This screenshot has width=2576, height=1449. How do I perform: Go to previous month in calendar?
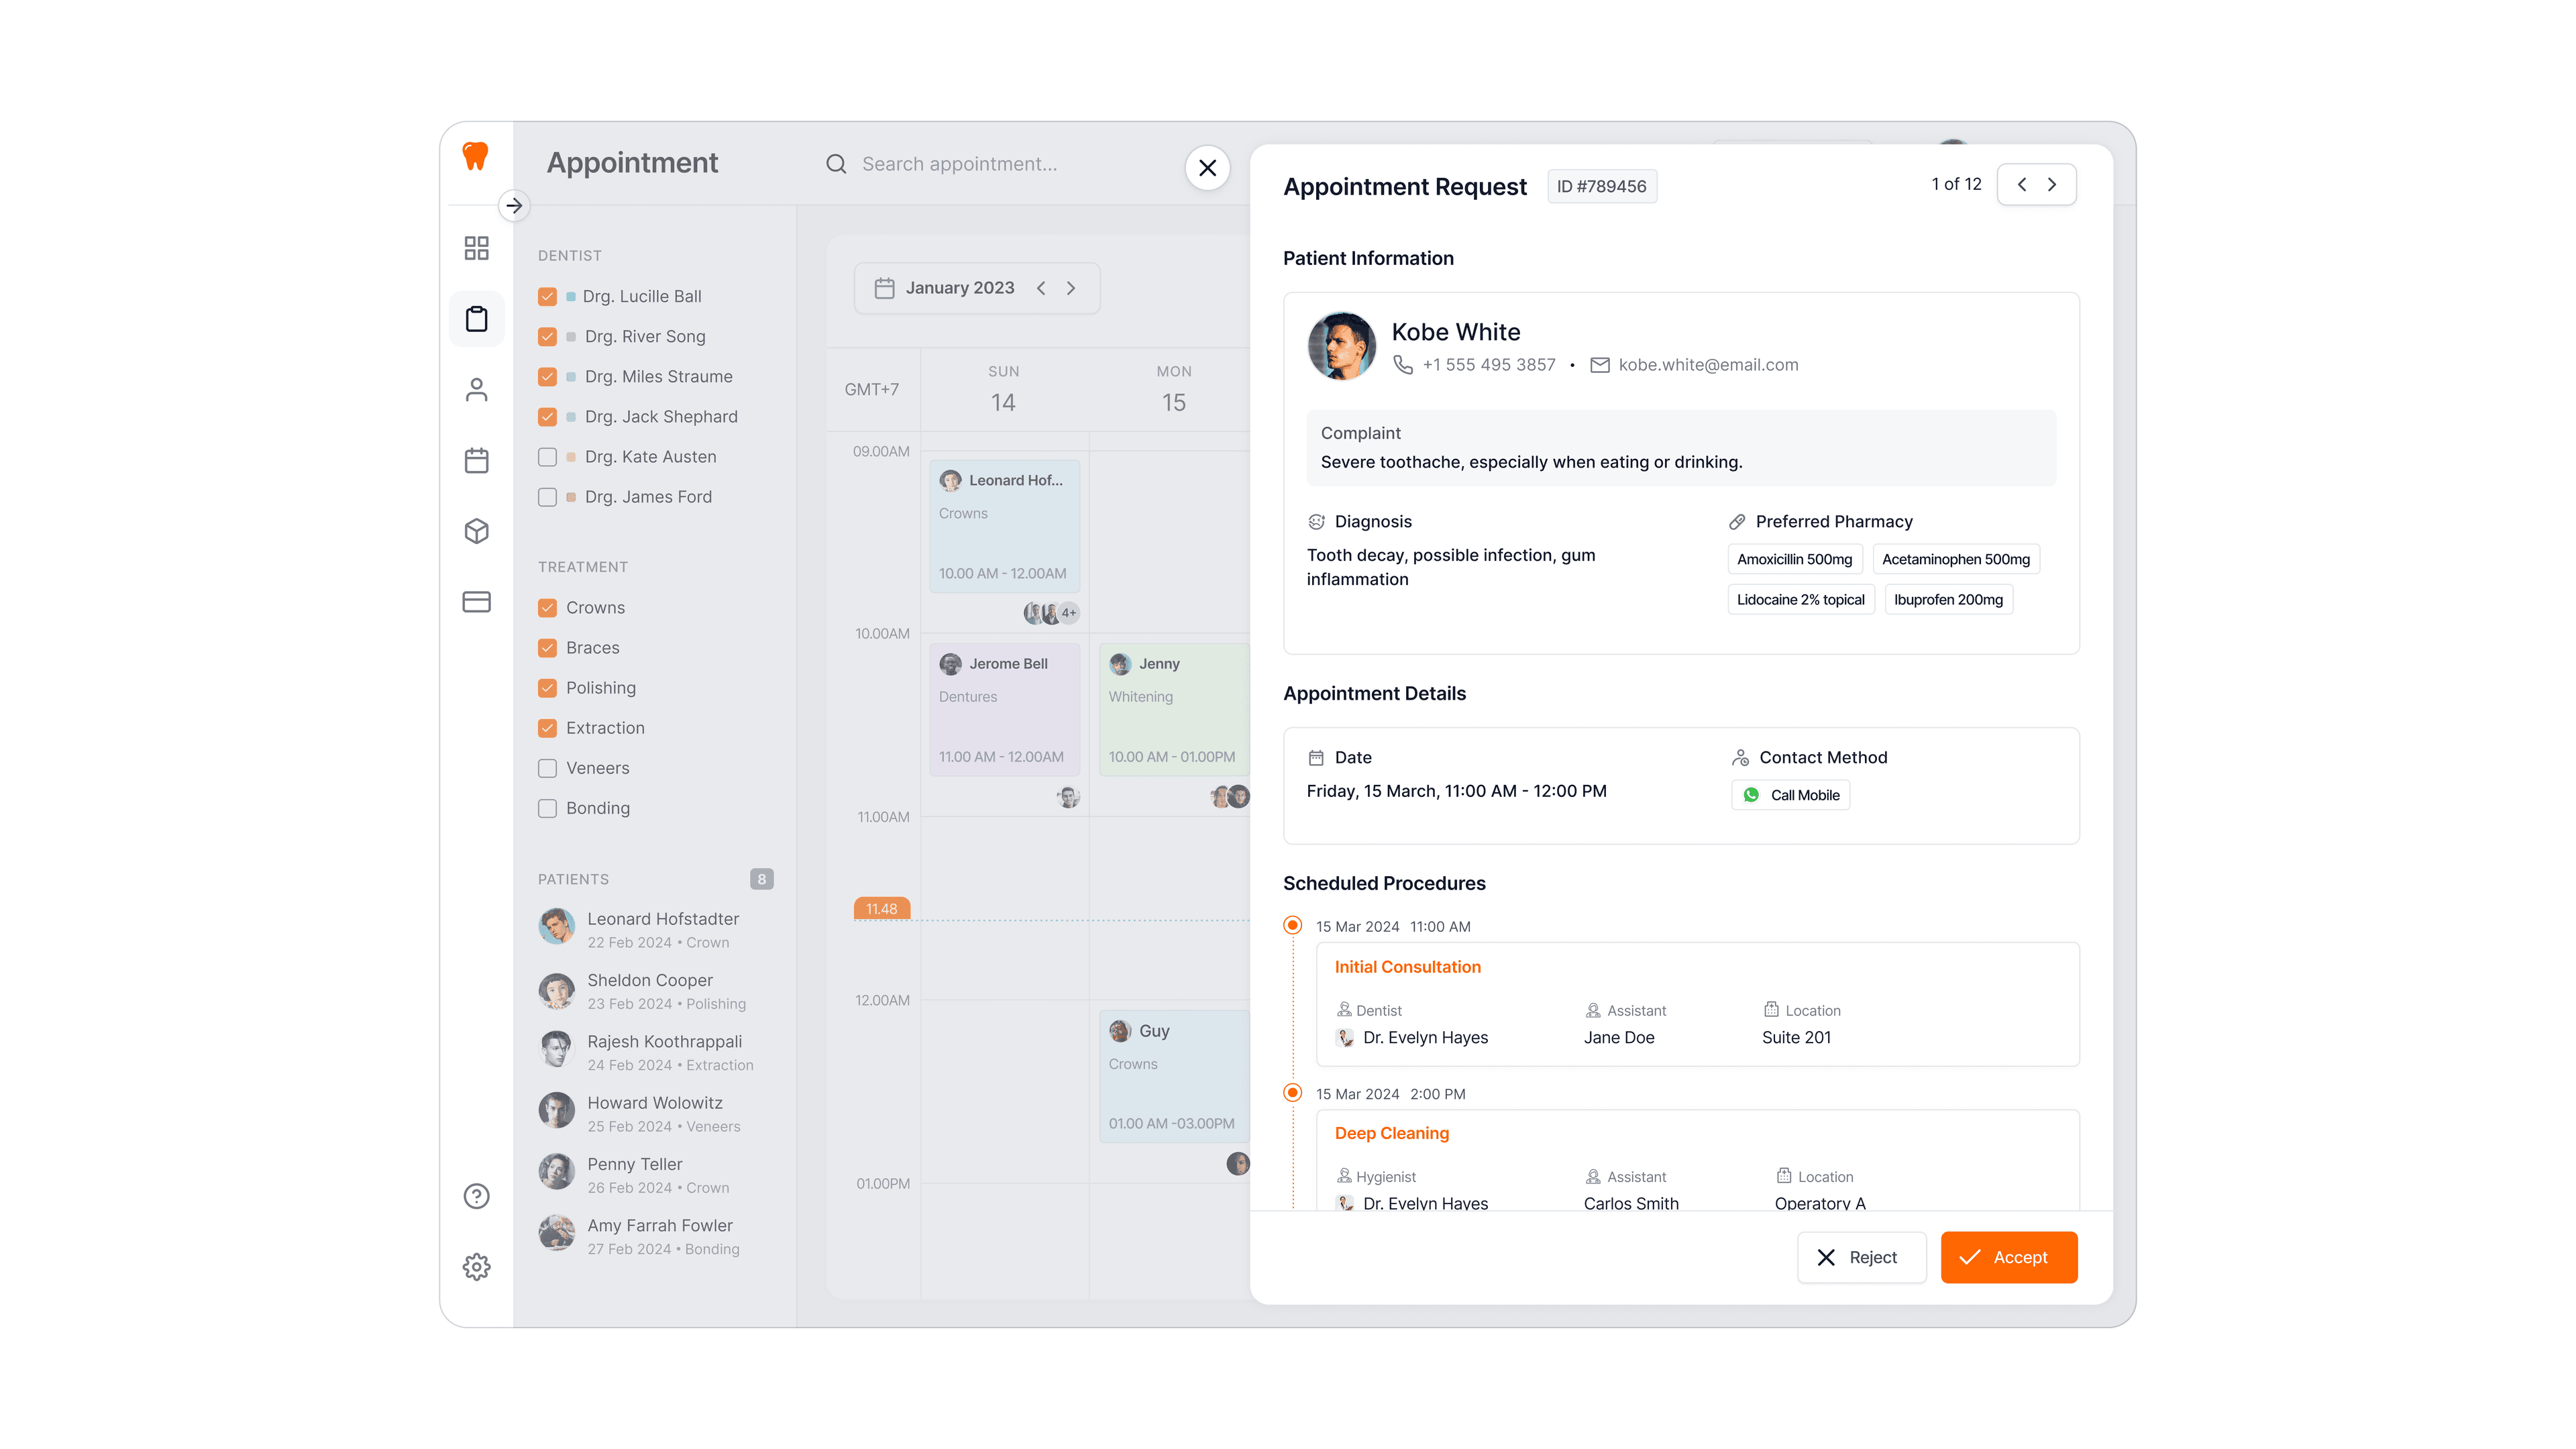pyautogui.click(x=1041, y=288)
